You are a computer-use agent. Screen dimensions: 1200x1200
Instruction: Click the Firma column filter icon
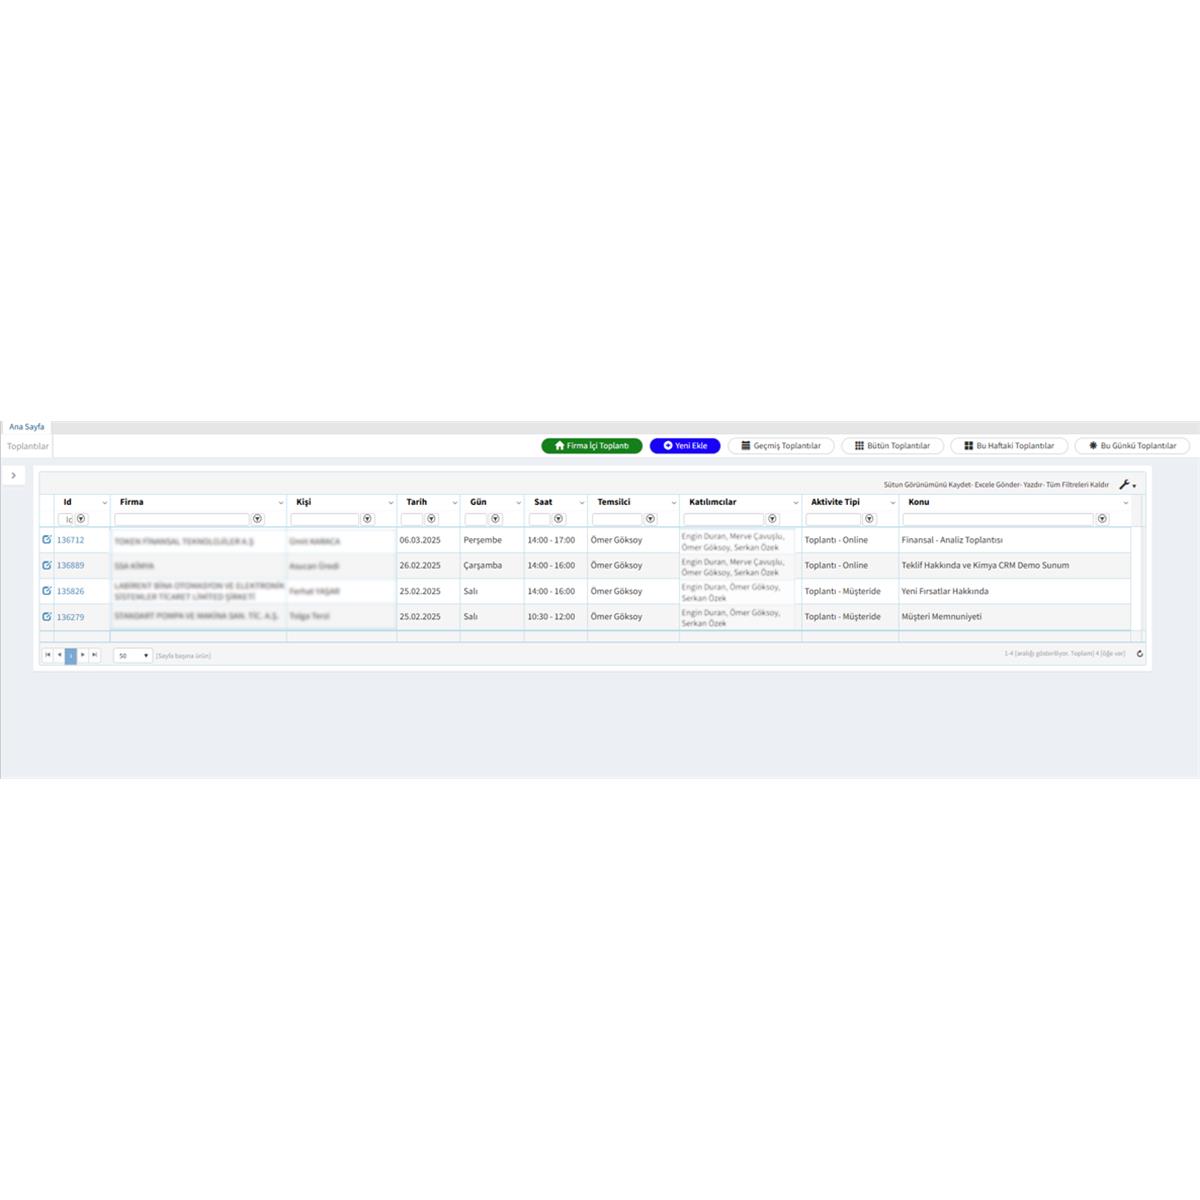pyautogui.click(x=257, y=519)
